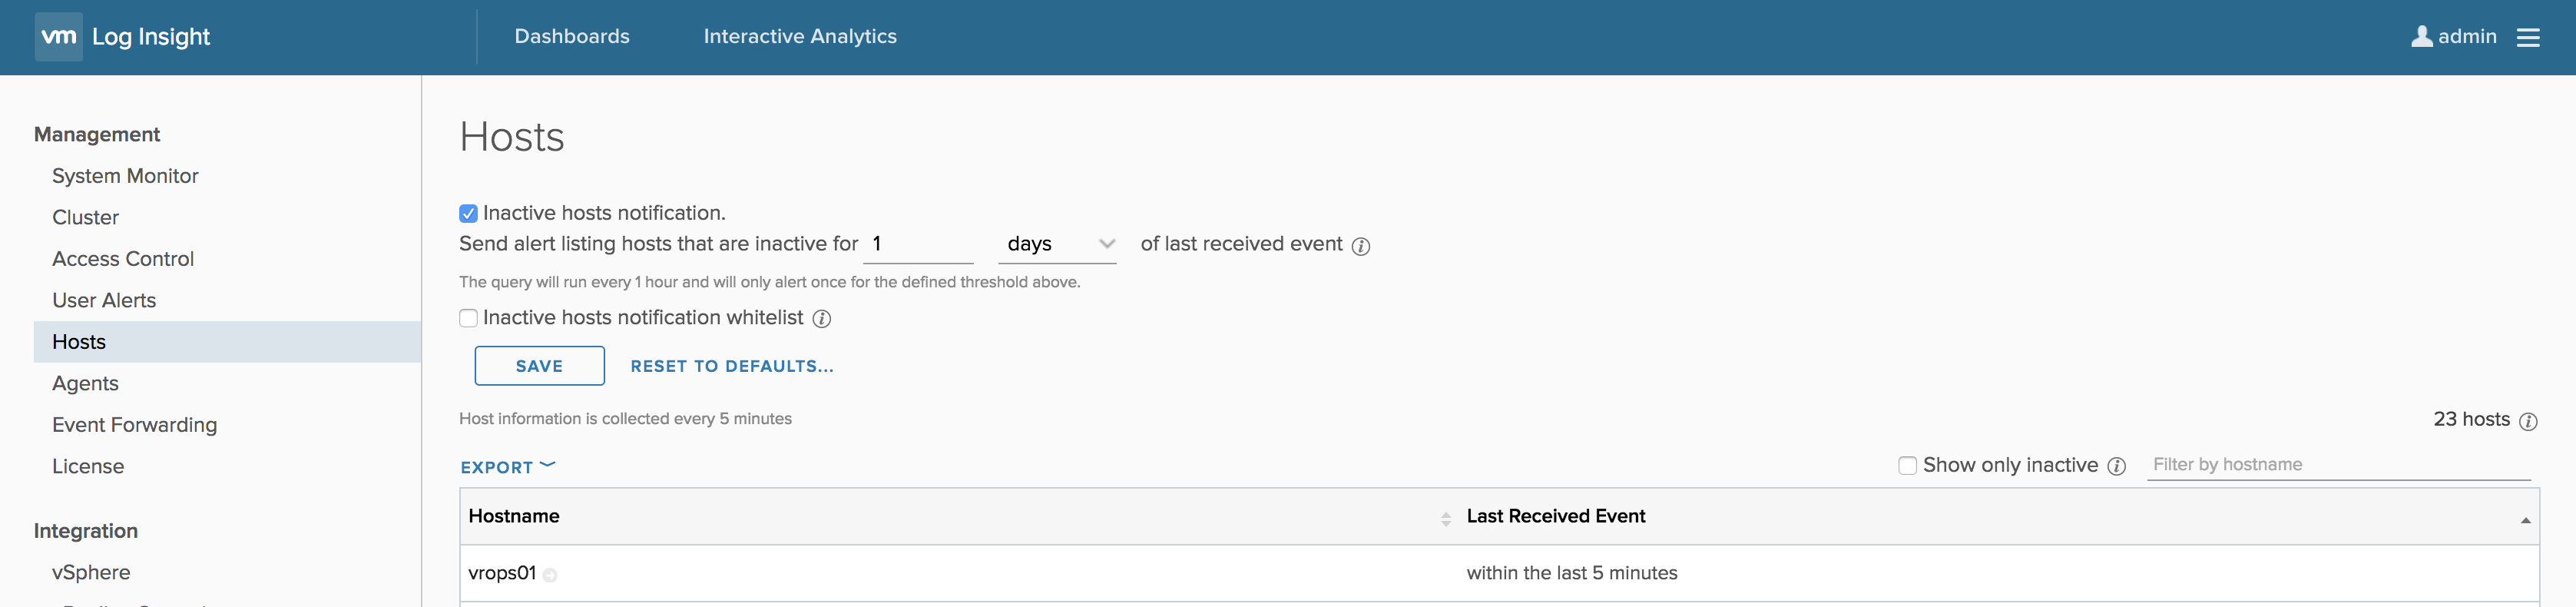Click info icon beside last received event

click(x=1361, y=246)
